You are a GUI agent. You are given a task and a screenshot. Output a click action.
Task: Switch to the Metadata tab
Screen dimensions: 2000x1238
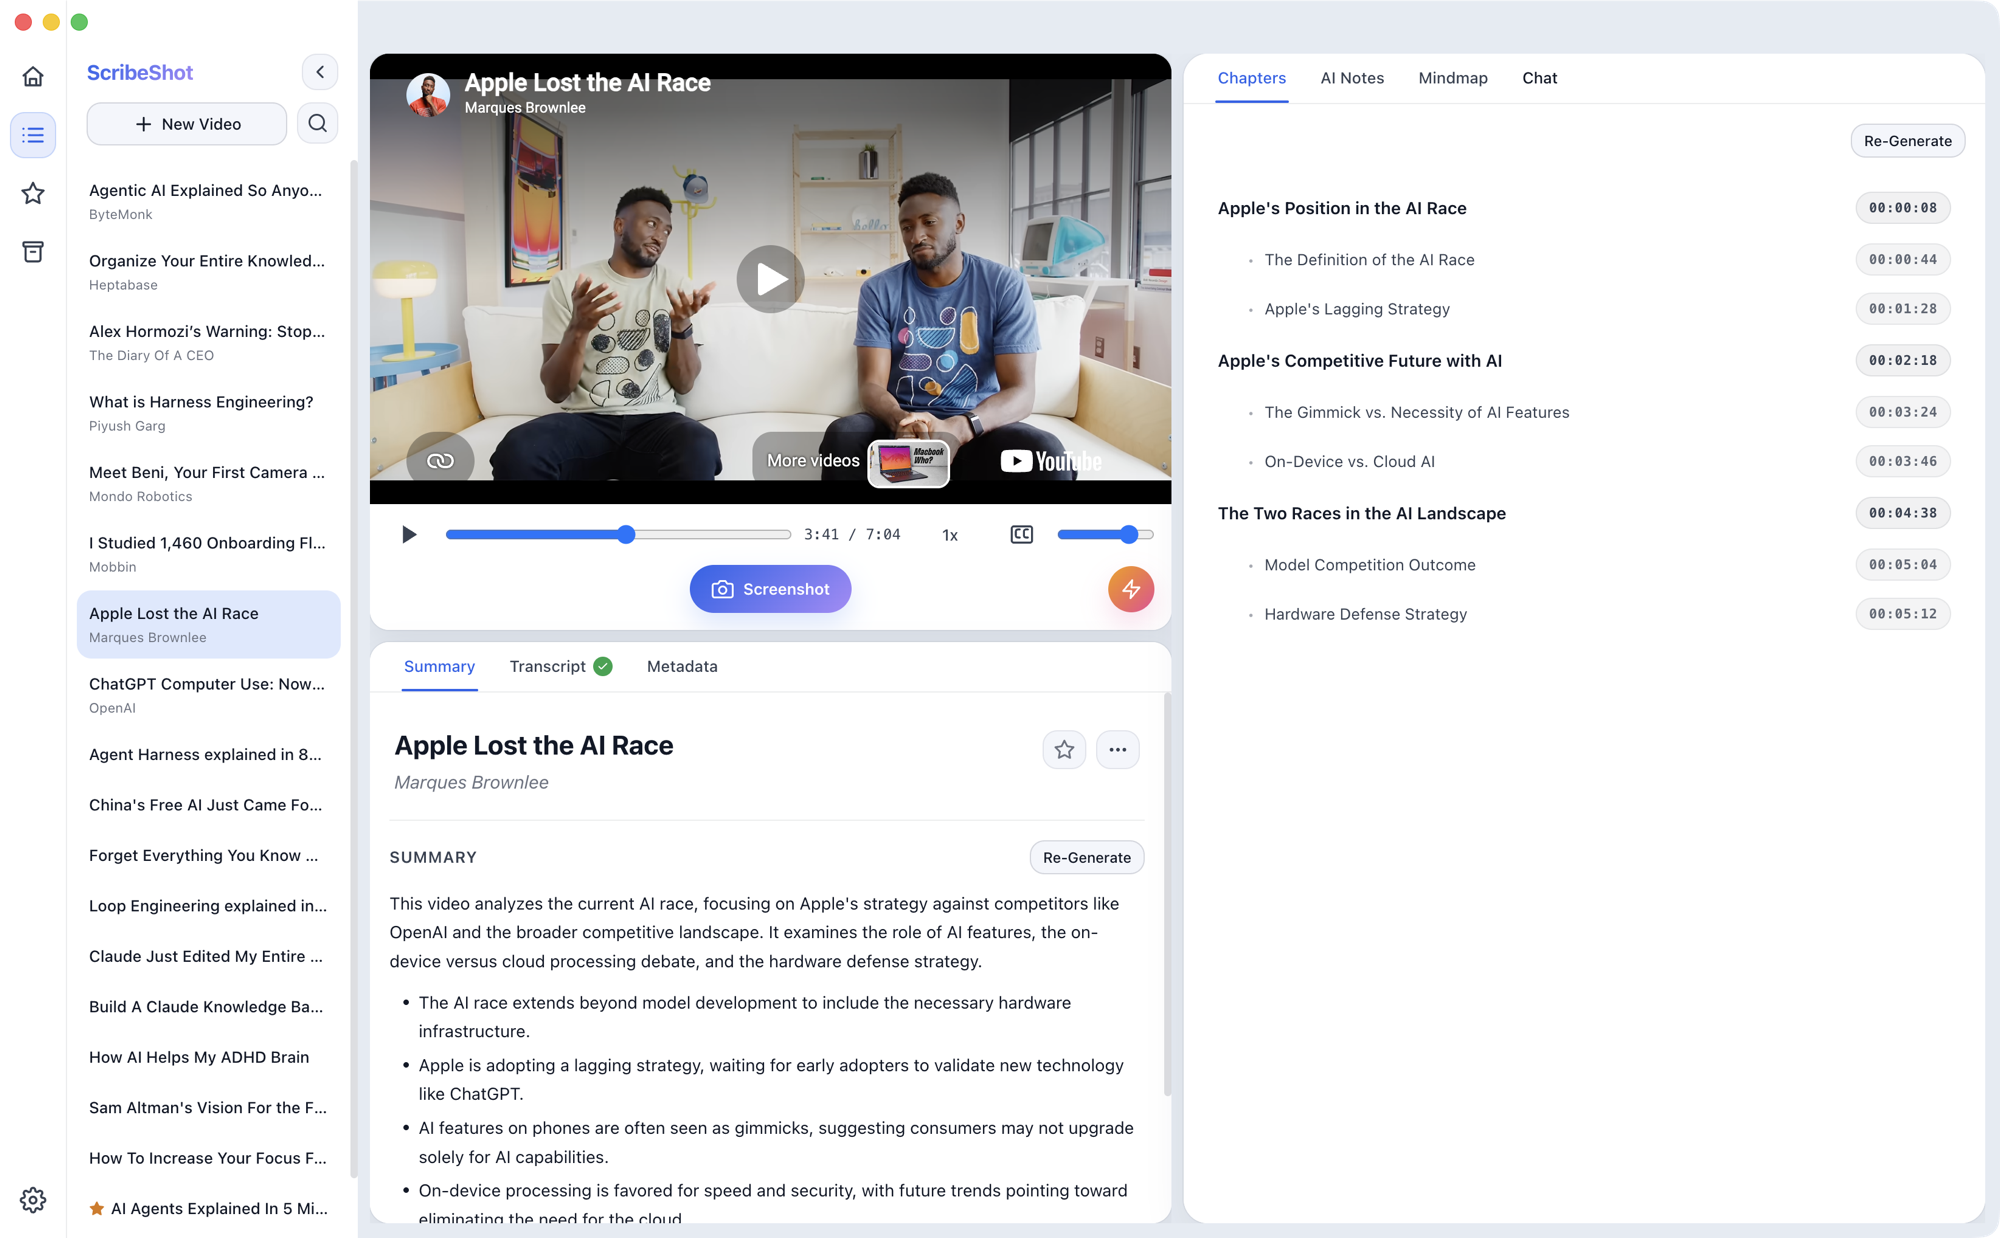coord(682,667)
